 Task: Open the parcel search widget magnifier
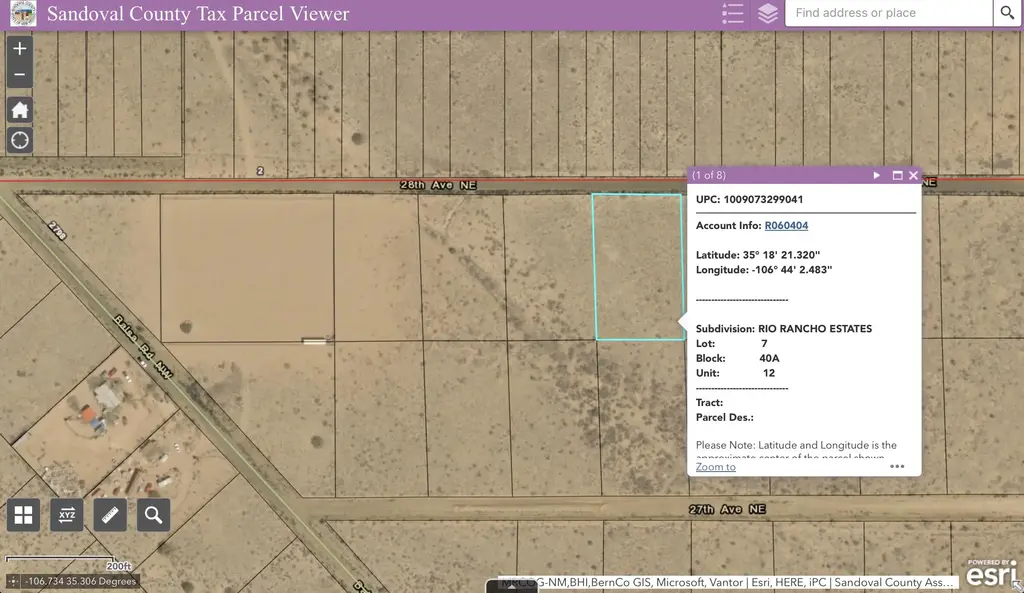tap(153, 515)
